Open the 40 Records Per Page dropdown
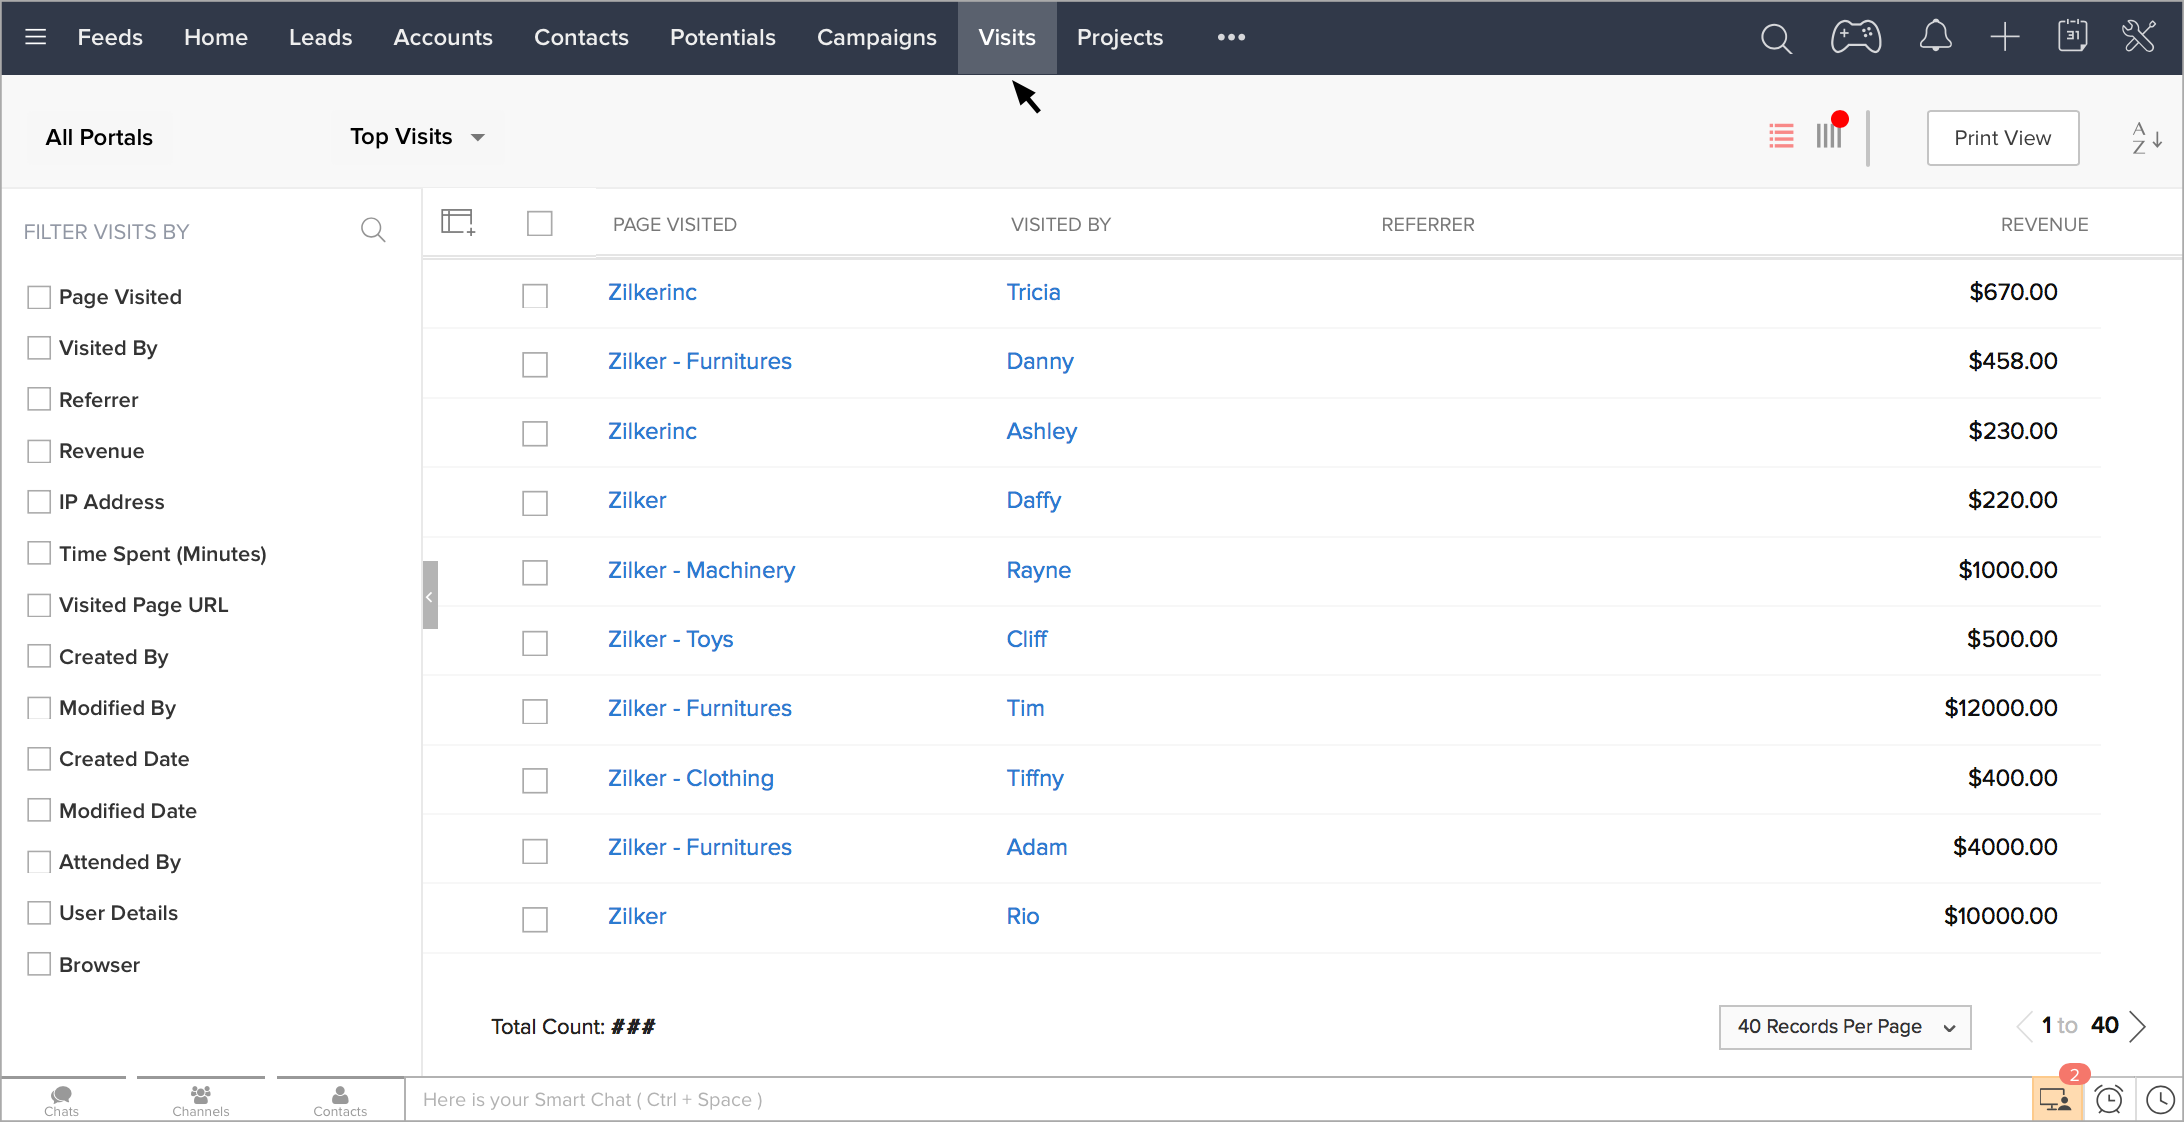The height and width of the screenshot is (1122, 2184). point(1844,1027)
